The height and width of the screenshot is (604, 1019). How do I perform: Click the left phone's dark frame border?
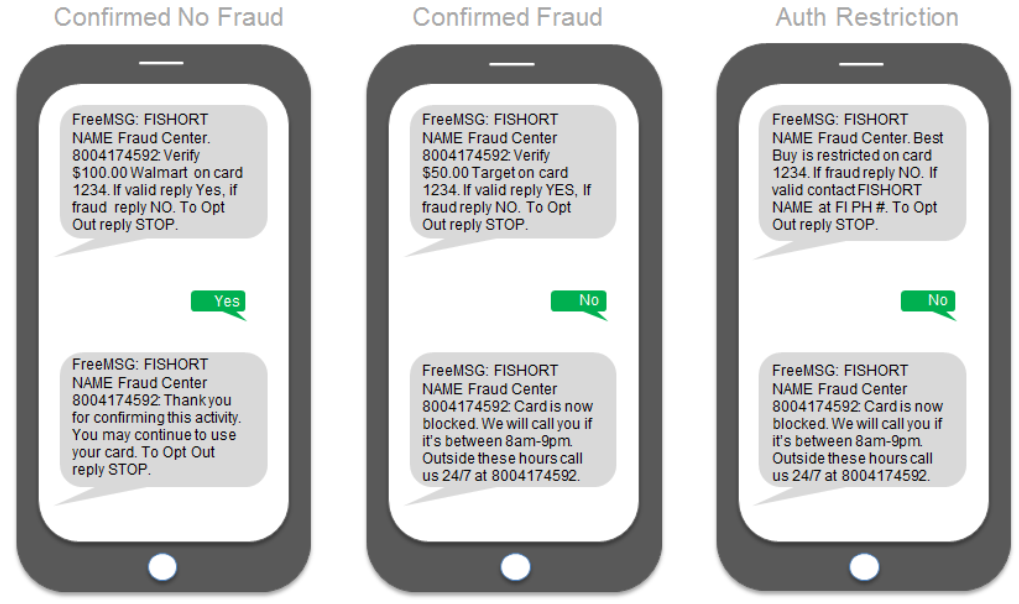(27, 312)
